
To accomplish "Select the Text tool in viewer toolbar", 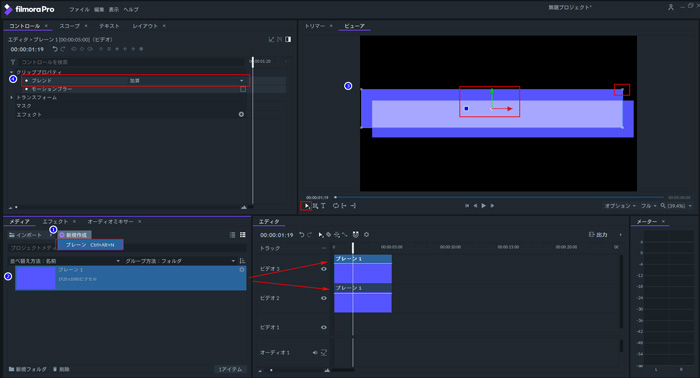I will [x=323, y=206].
